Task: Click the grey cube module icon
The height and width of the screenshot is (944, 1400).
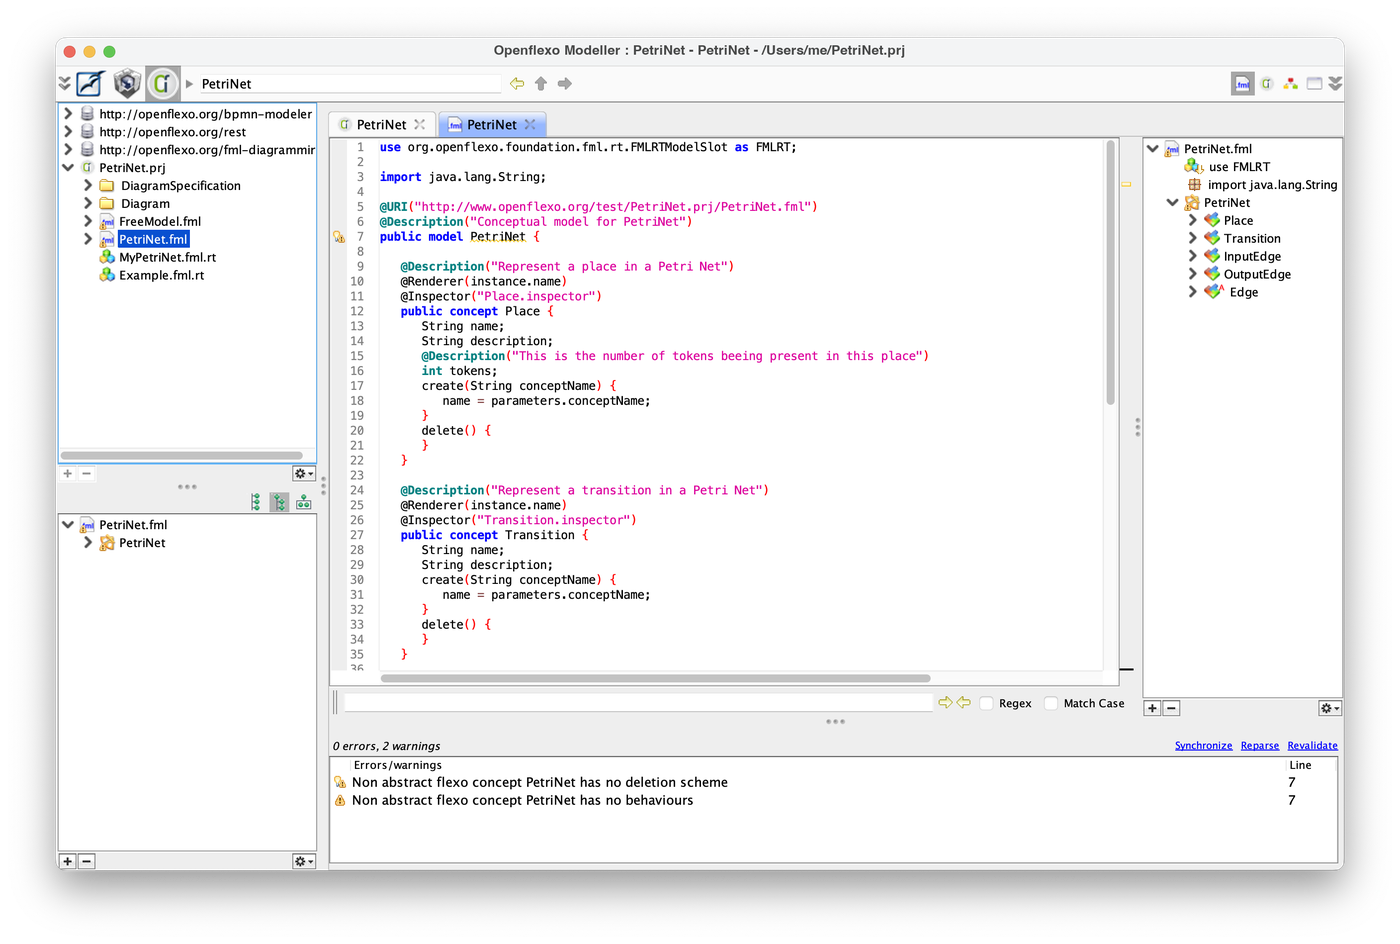Action: coord(127,83)
